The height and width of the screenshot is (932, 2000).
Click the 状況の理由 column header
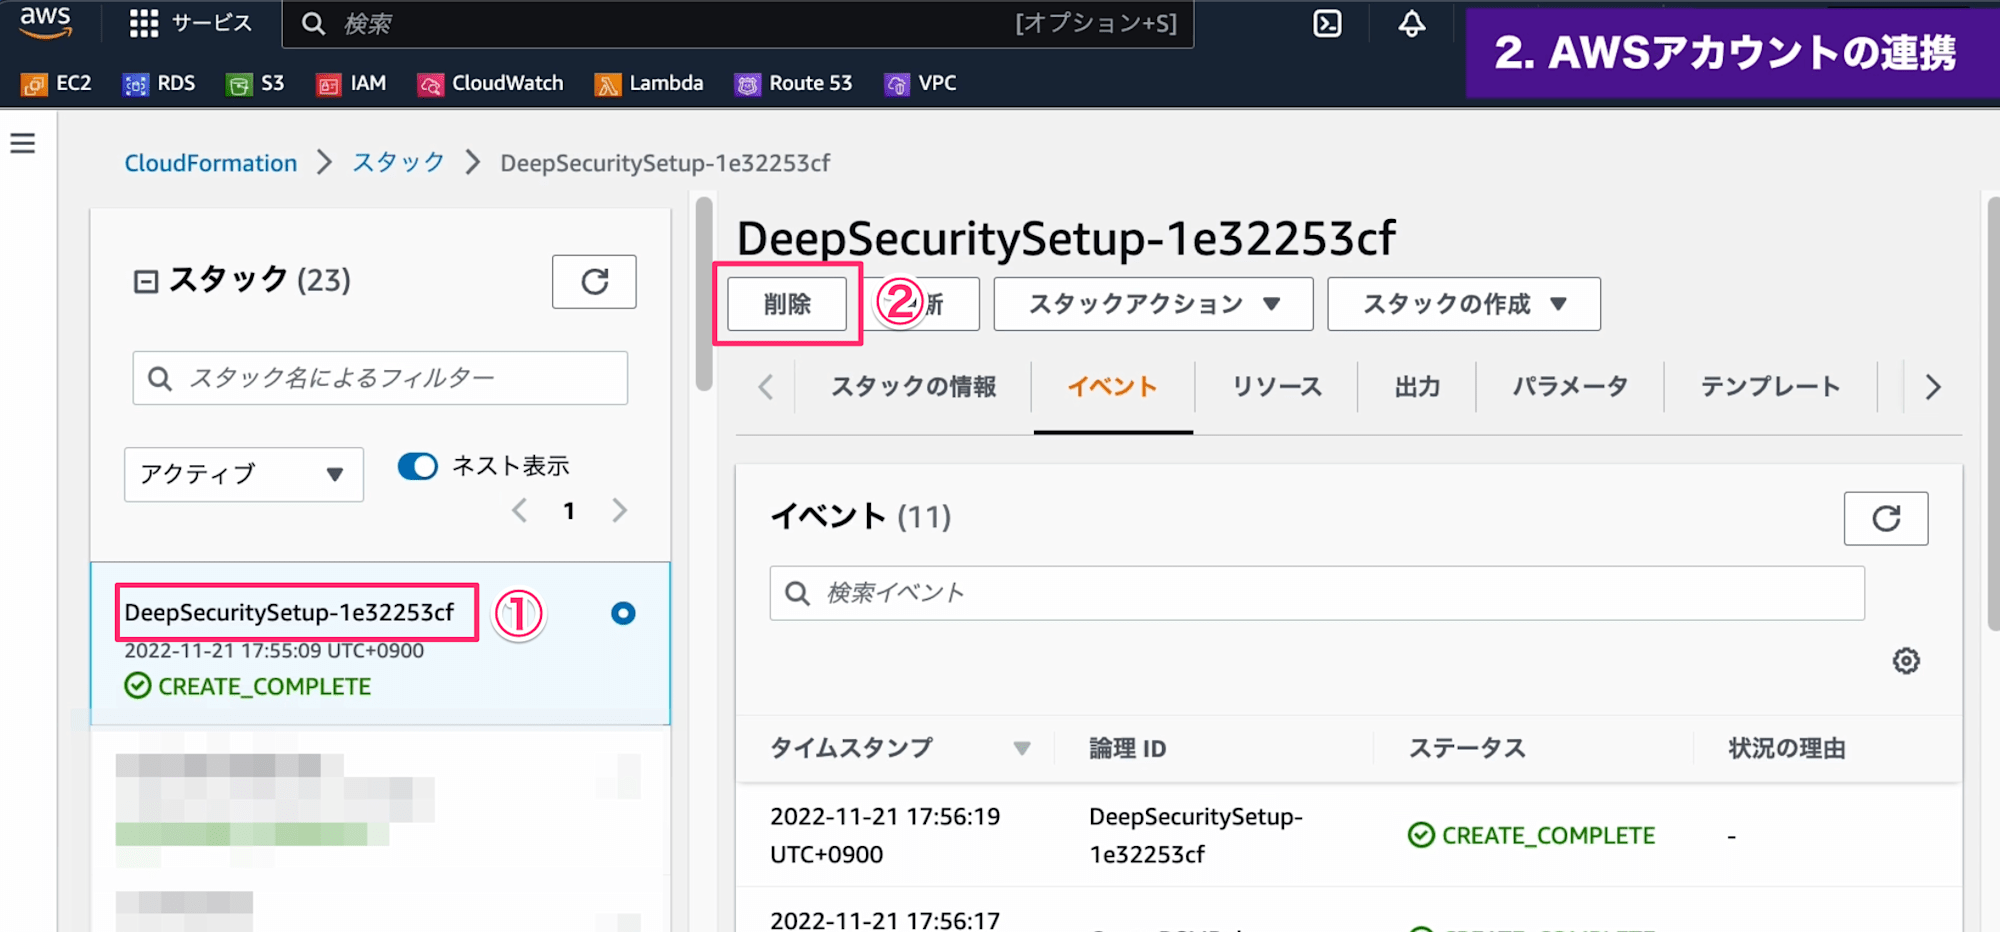click(x=1787, y=749)
